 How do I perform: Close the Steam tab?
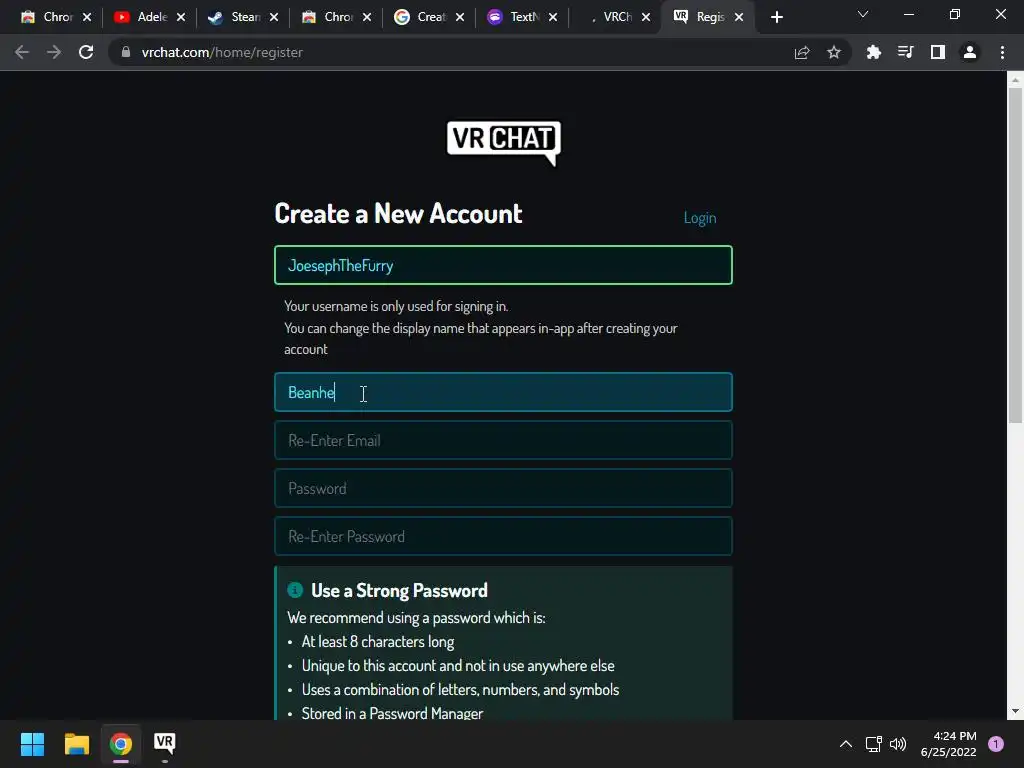pyautogui.click(x=274, y=17)
